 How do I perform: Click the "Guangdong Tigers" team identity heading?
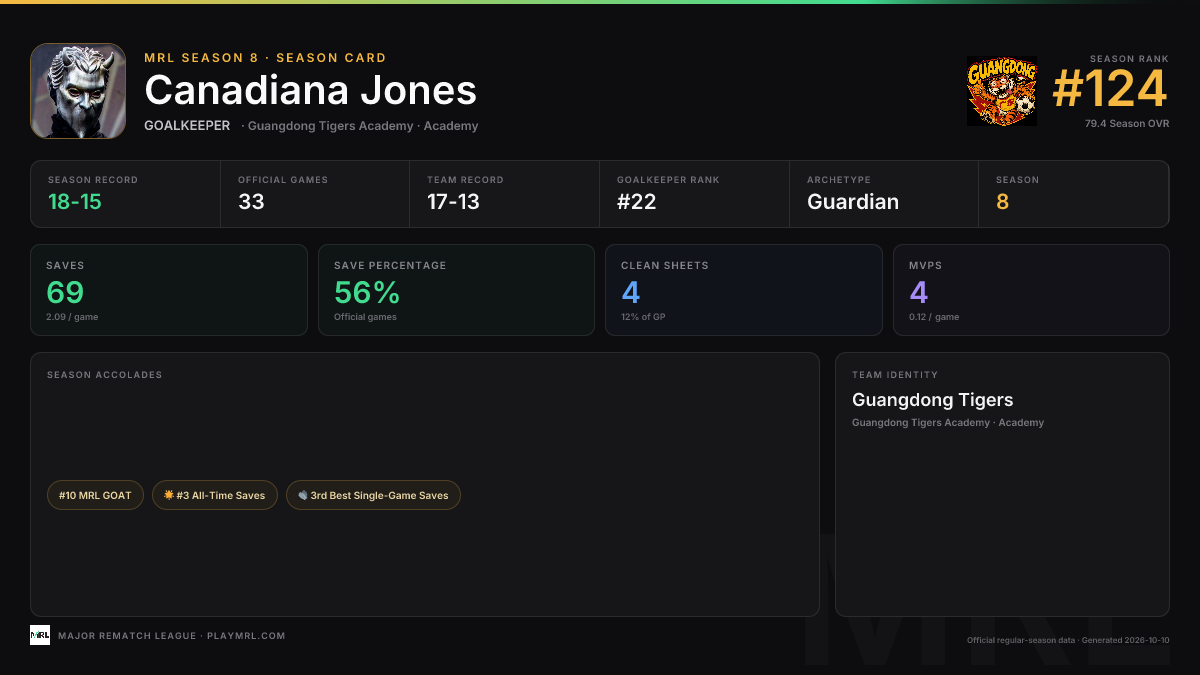click(933, 400)
